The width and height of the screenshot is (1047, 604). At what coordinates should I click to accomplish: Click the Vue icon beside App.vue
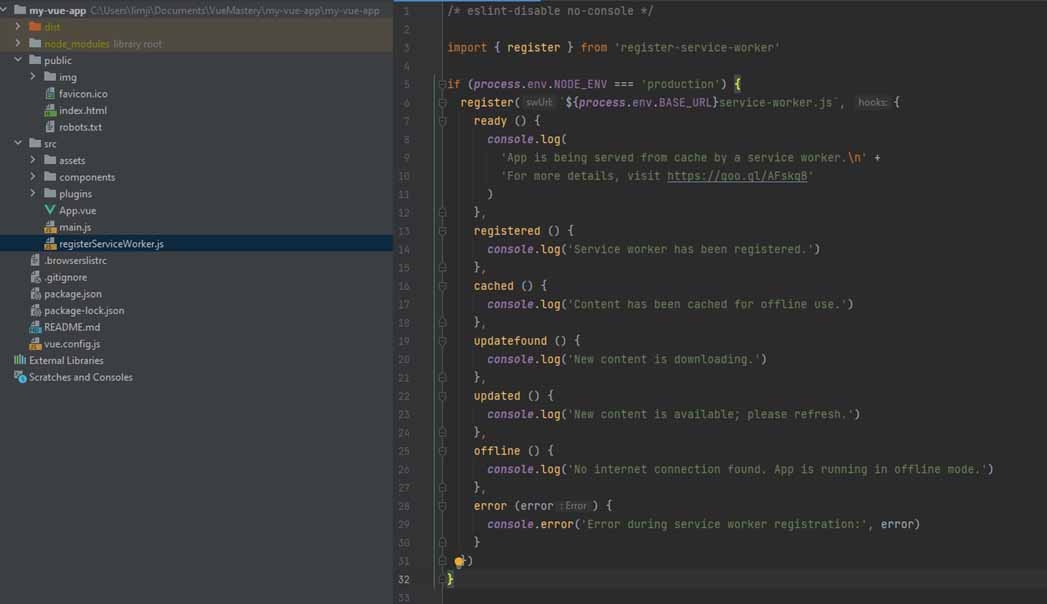[x=50, y=210]
